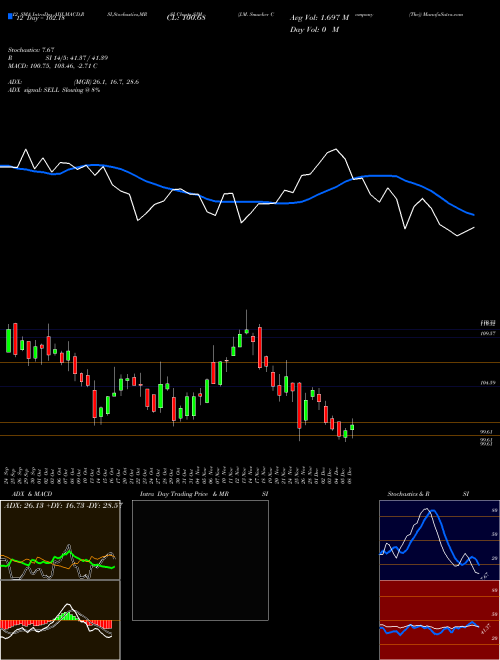Select the '12 Day = 102.18' SMA label
The image size is (500, 660).
pyautogui.click(x=39, y=19)
